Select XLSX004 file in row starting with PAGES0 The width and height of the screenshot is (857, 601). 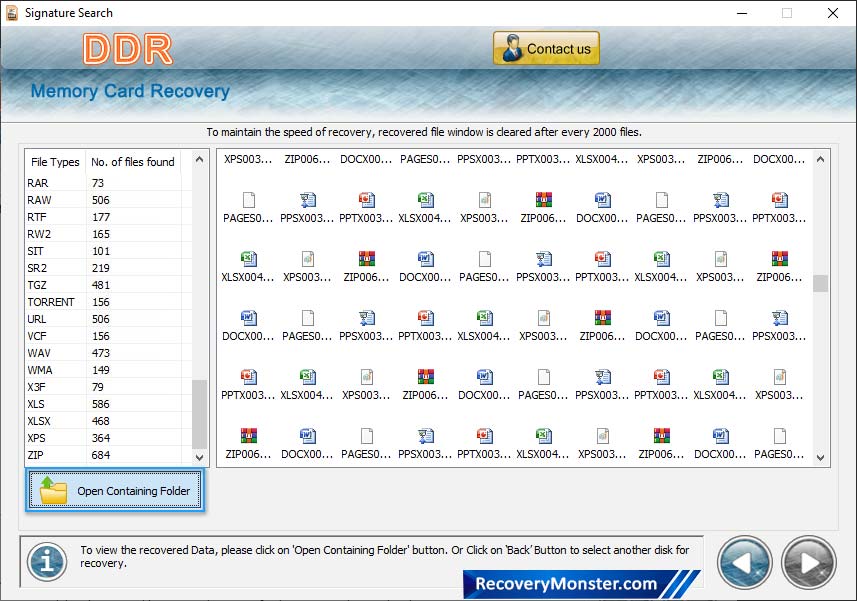click(425, 208)
